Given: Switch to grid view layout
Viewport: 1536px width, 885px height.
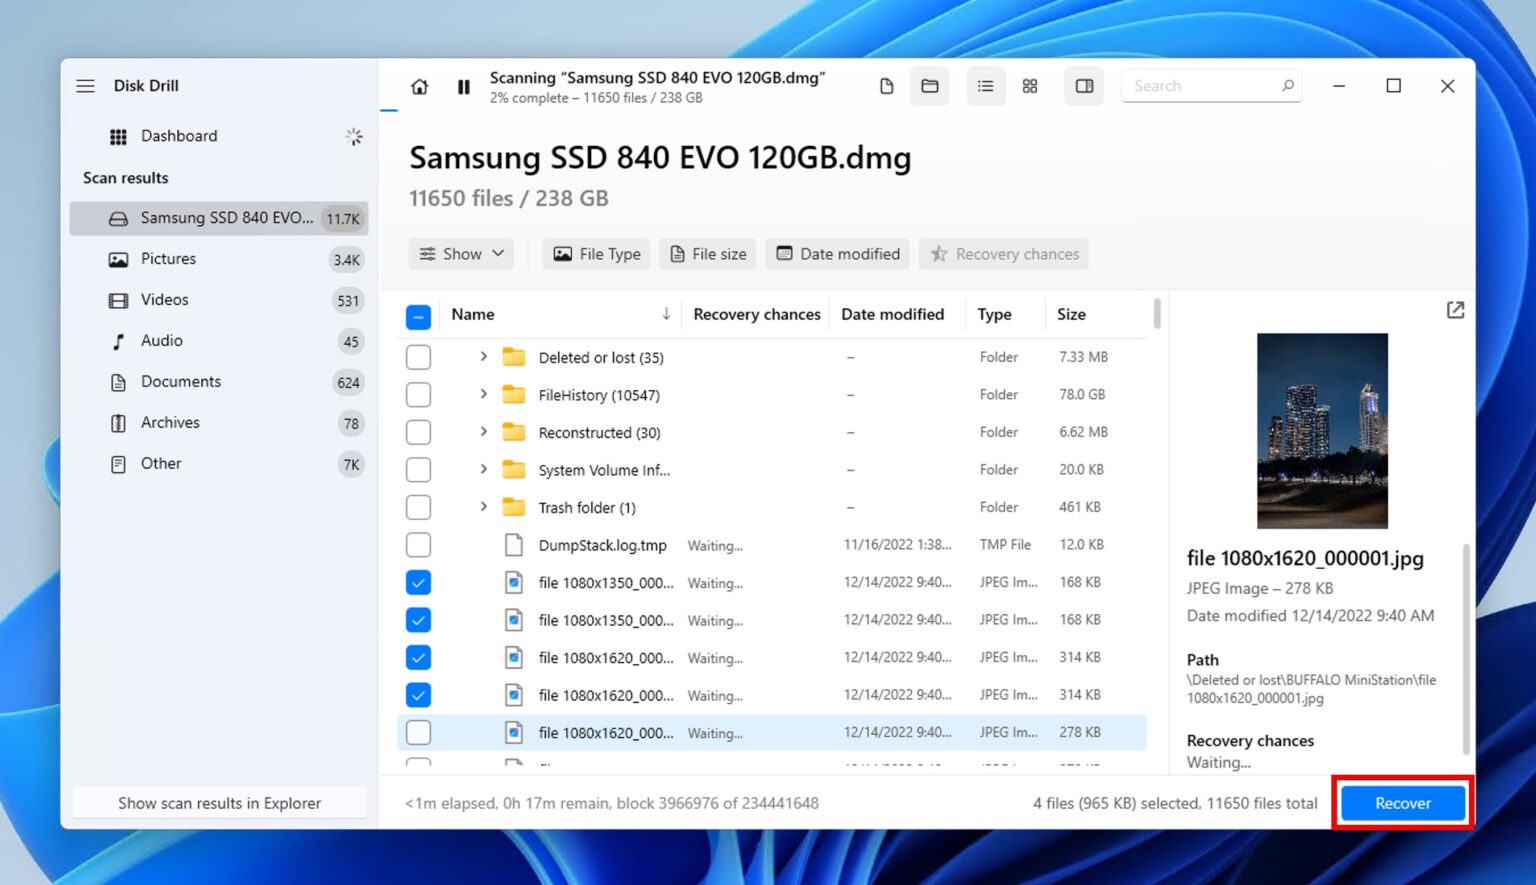Looking at the screenshot, I should coord(1029,86).
